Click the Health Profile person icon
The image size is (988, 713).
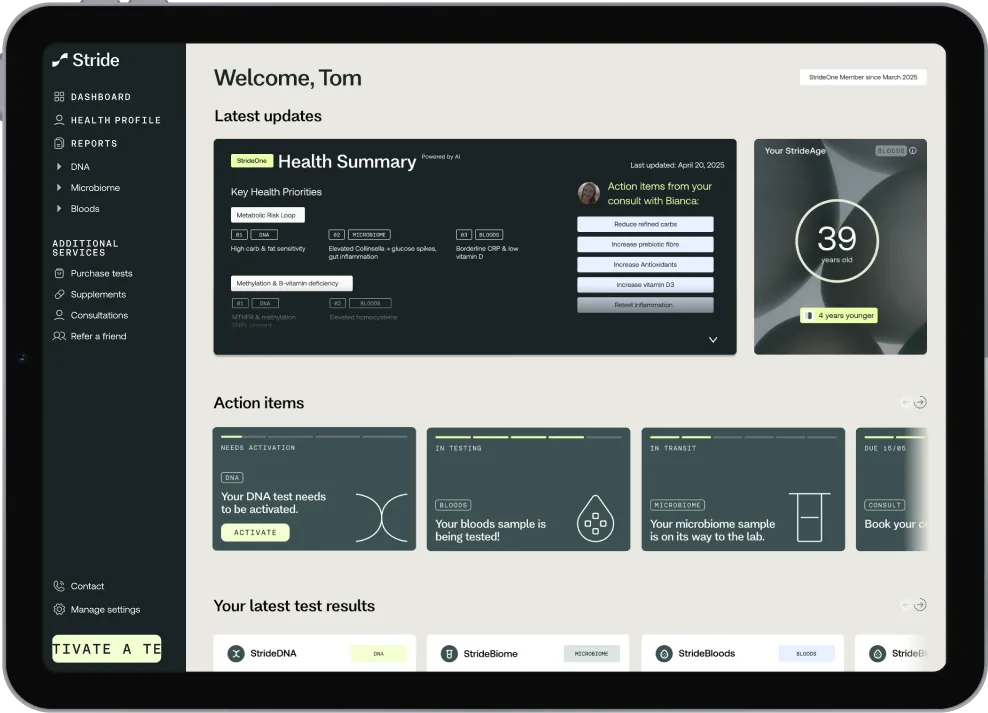coord(59,120)
